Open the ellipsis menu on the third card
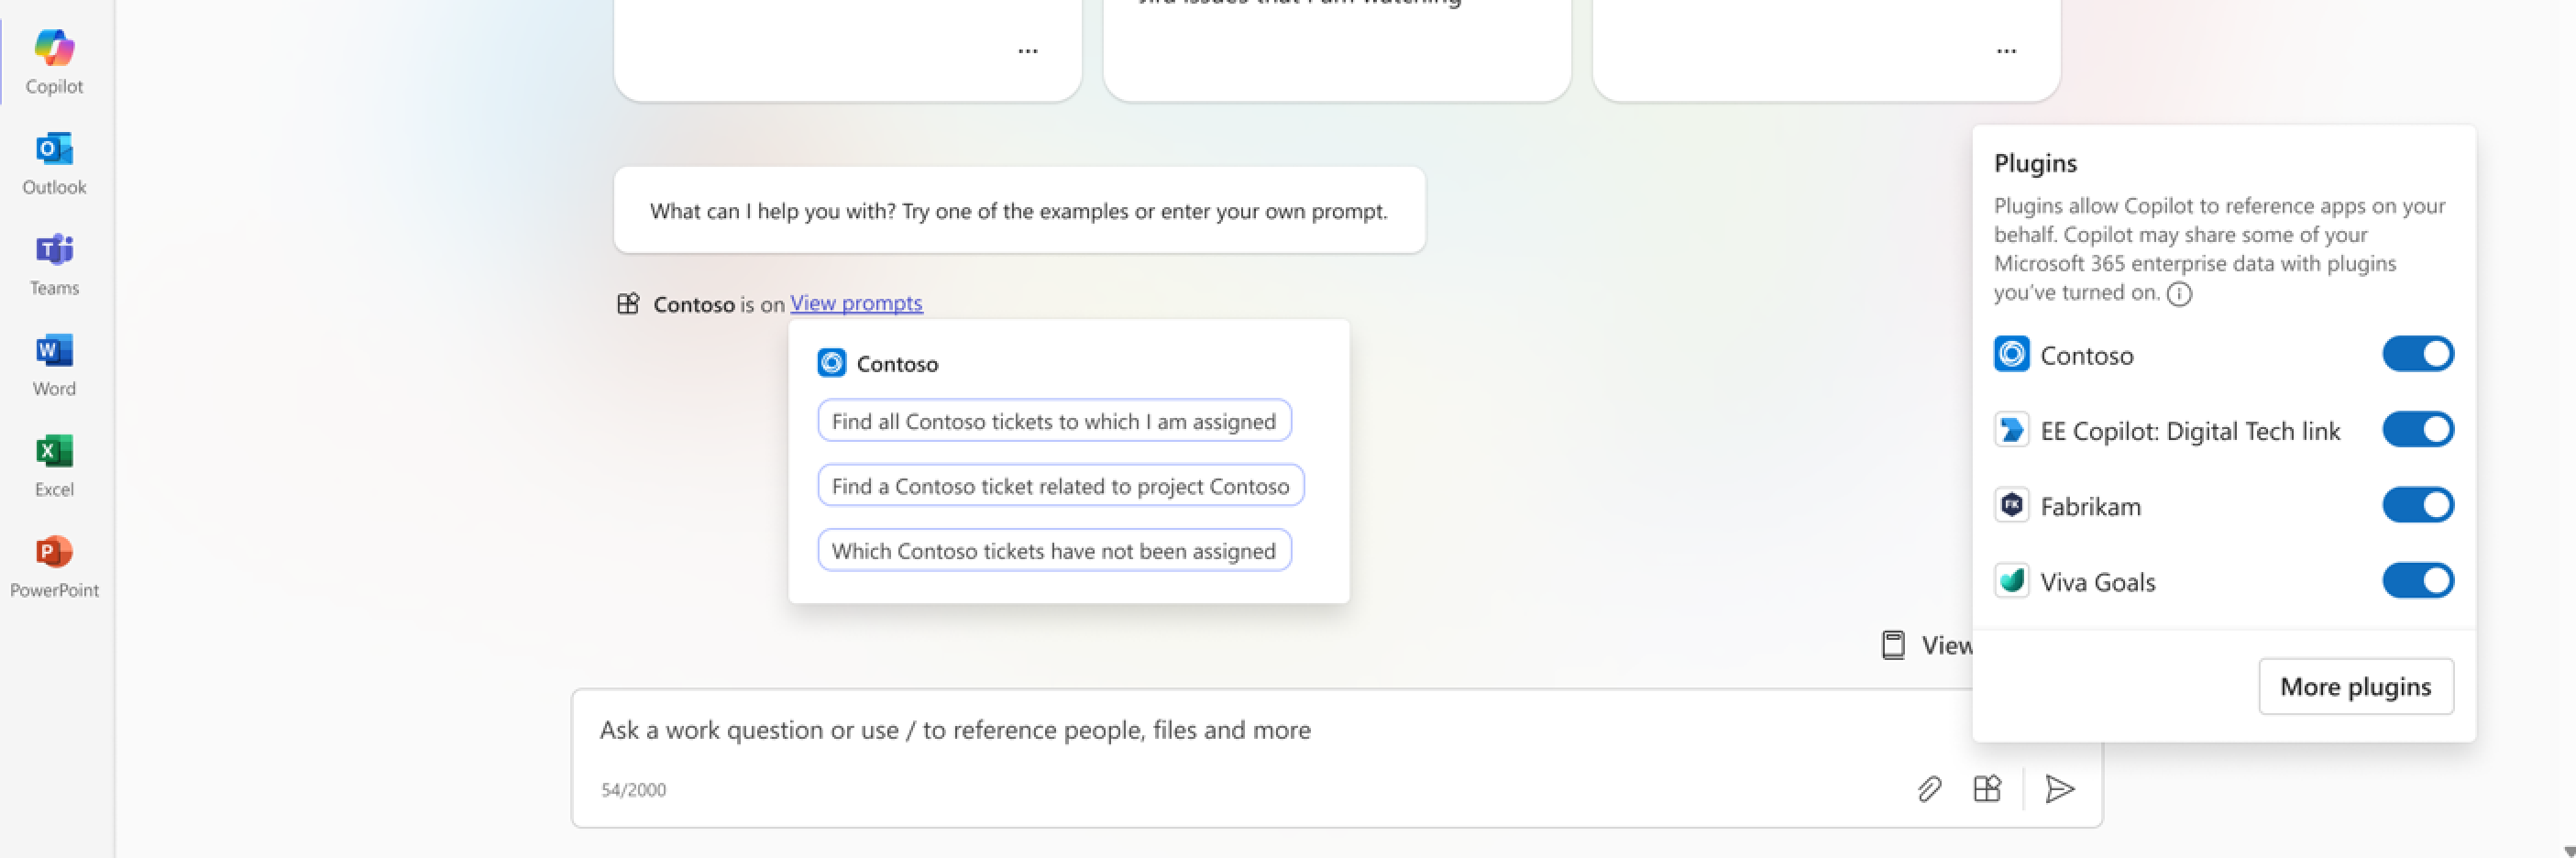The image size is (2576, 858). point(2006,50)
